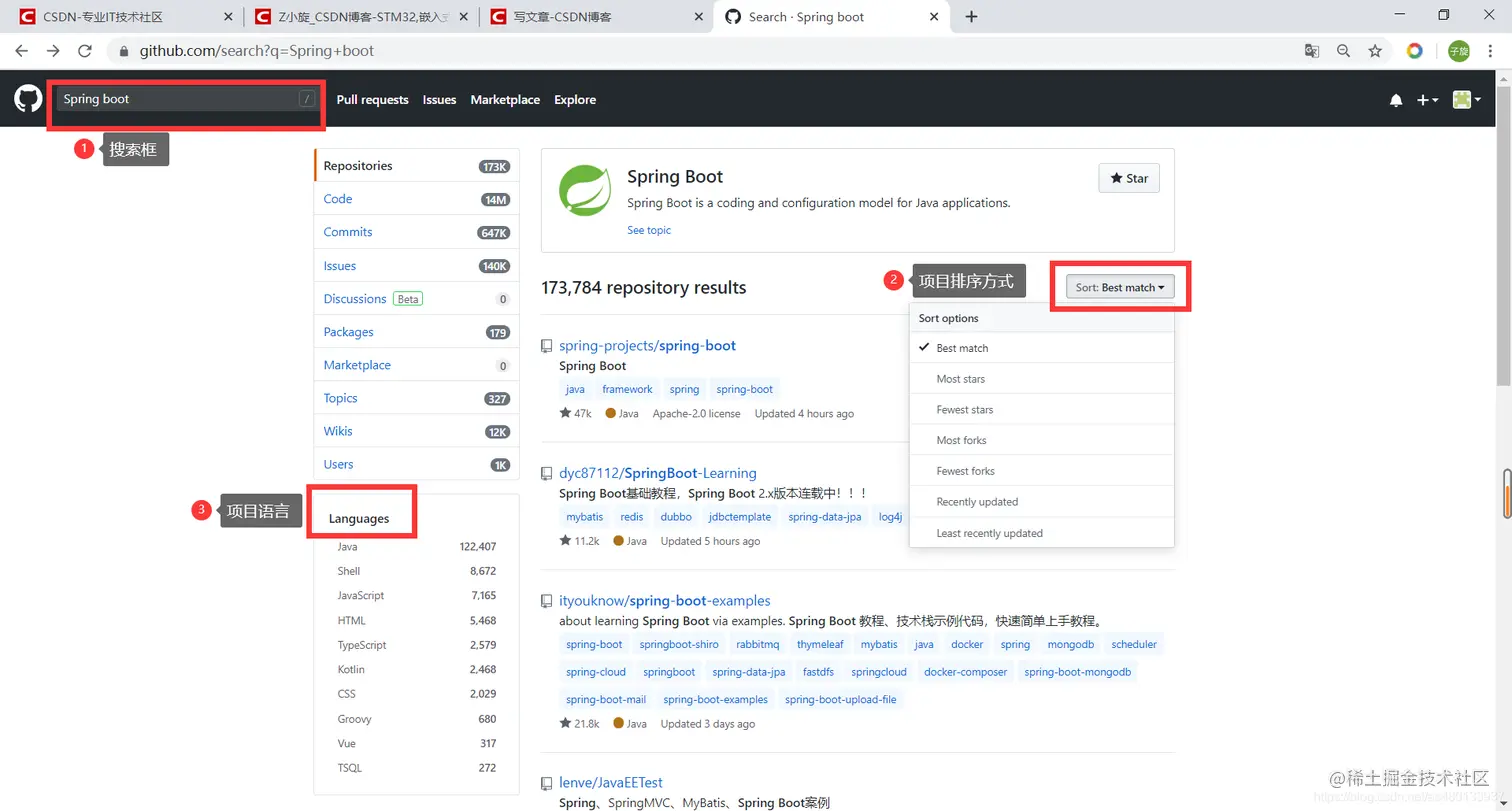Select the Packages filter
The image size is (1512, 811).
(417, 332)
